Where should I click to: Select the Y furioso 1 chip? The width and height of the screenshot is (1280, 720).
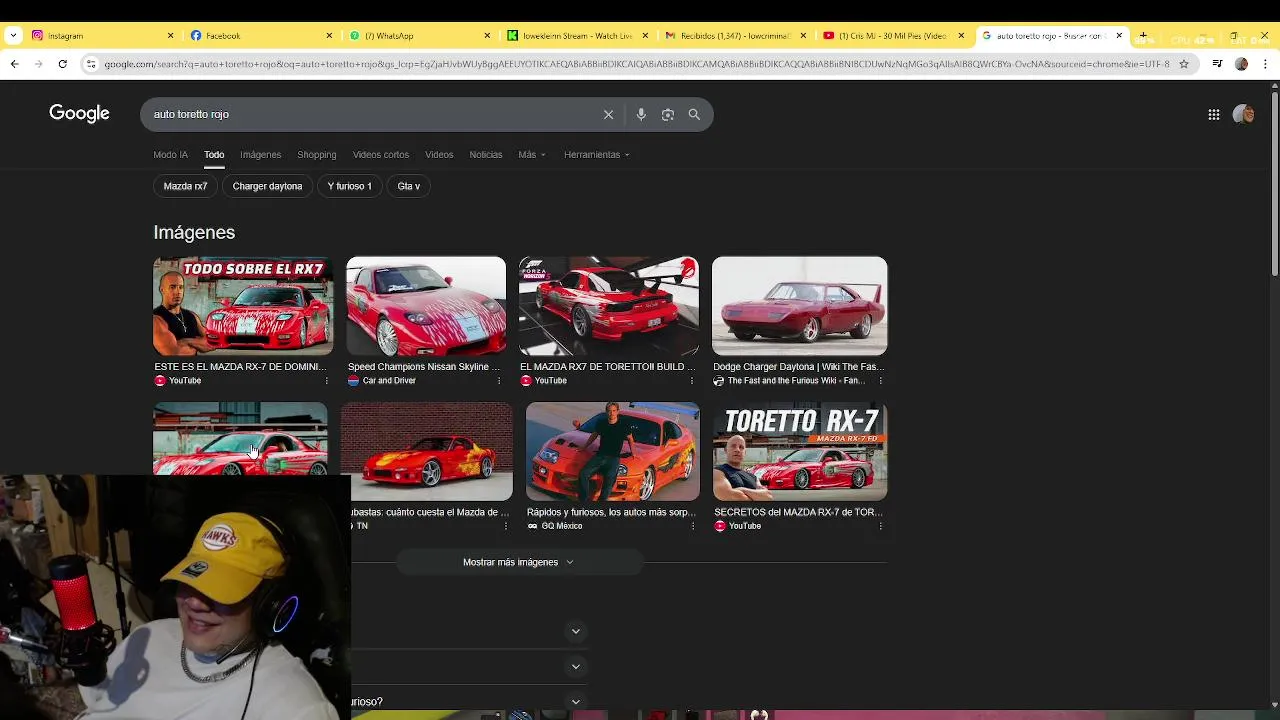tap(349, 186)
